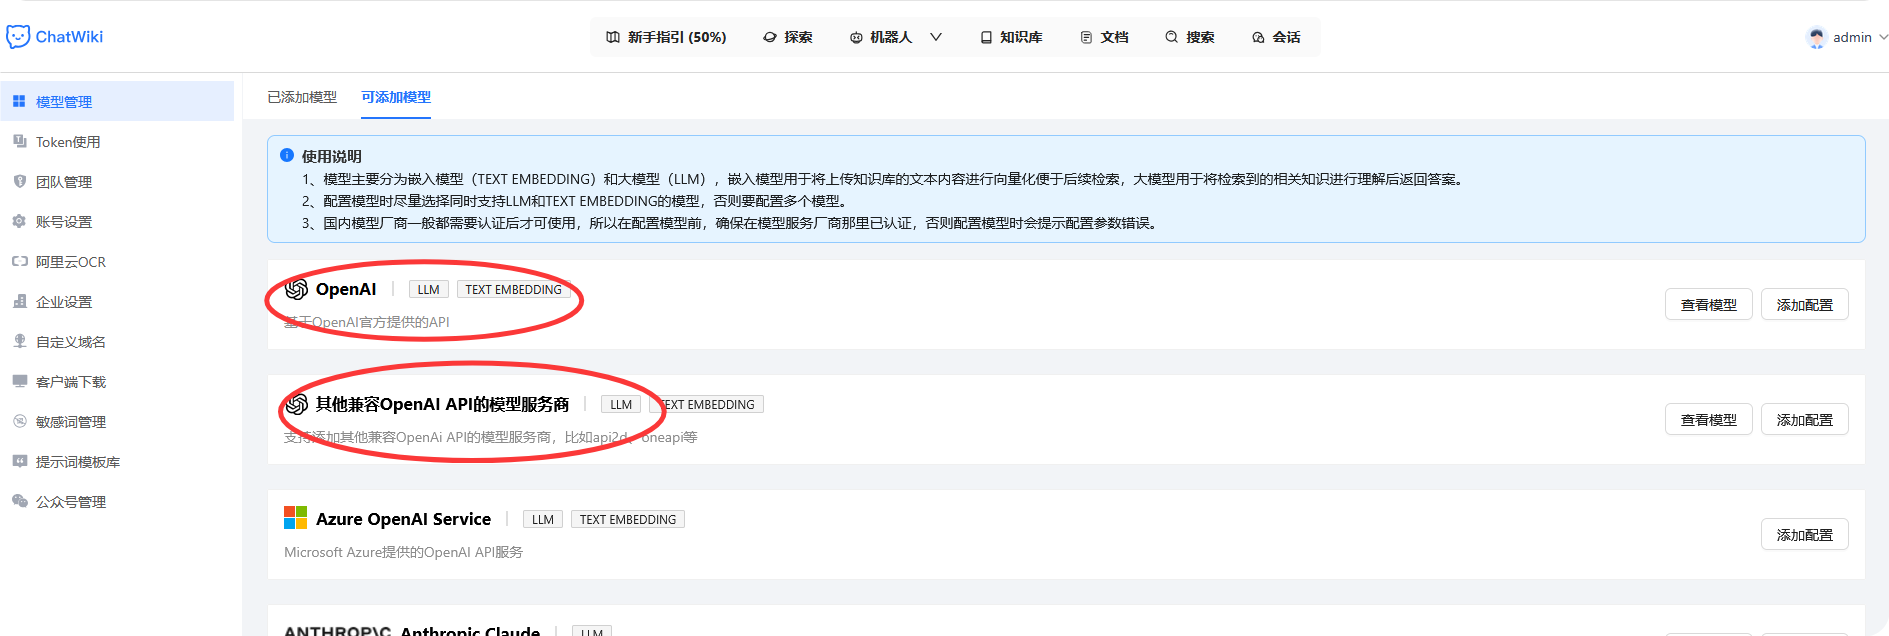Image resolution: width=1889 pixels, height=636 pixels.
Task: Open 团队管理 in sidebar
Action: pyautogui.click(x=117, y=181)
